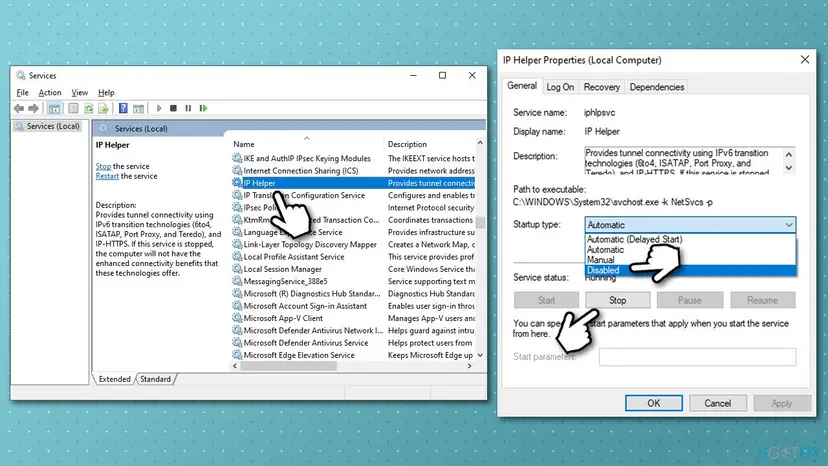Open the File menu in Services
This screenshot has height=466, width=828.
pos(23,92)
